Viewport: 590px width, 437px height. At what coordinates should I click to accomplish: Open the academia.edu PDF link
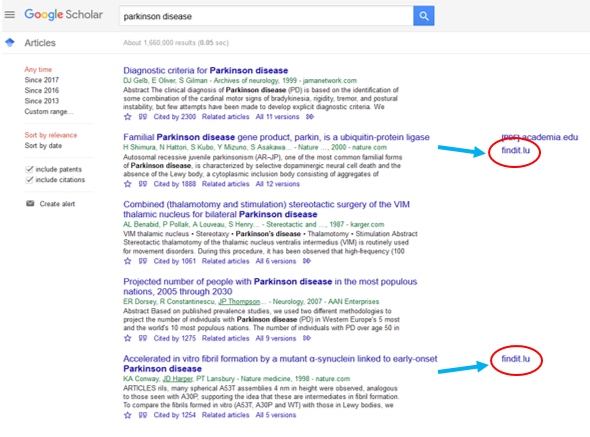coord(540,137)
